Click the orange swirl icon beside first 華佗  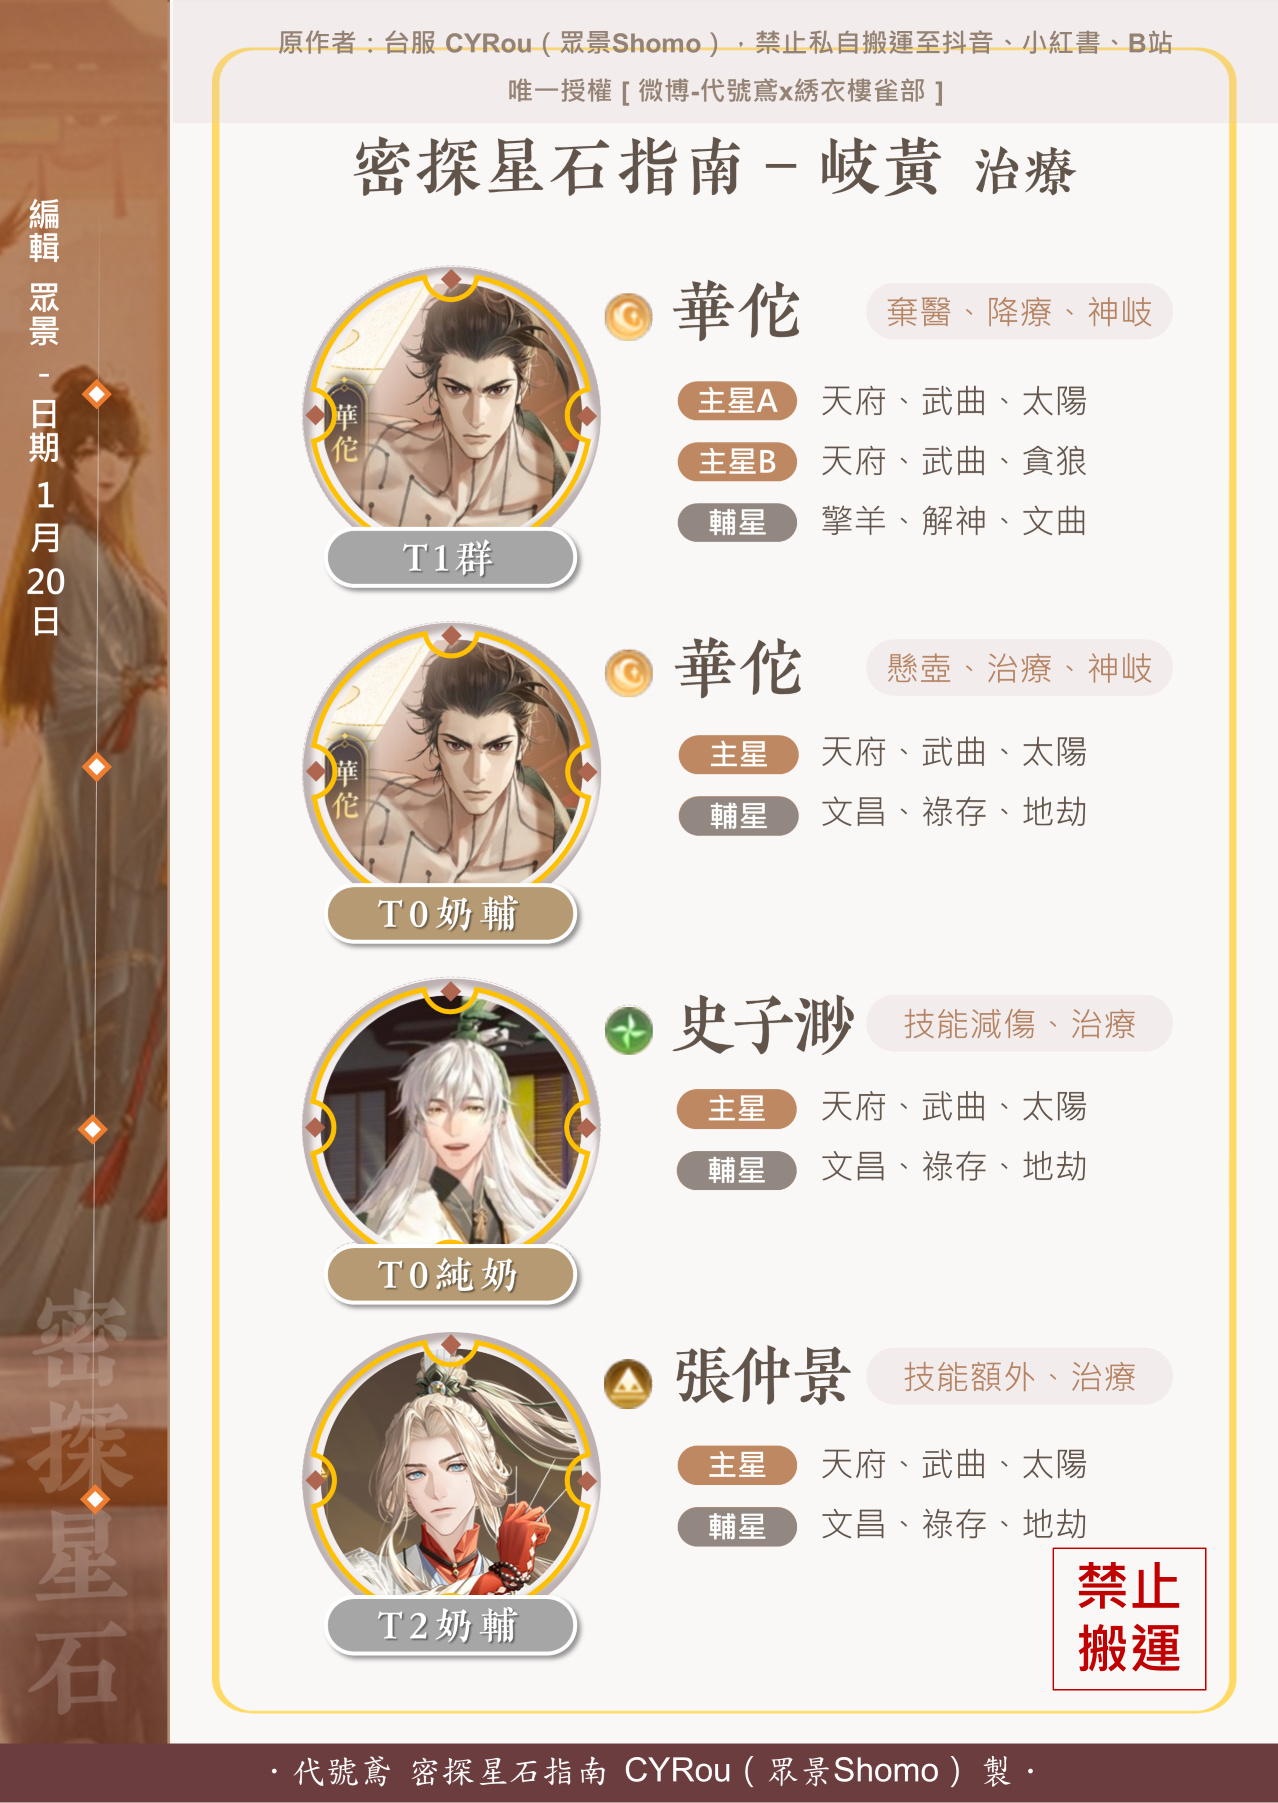(629, 317)
